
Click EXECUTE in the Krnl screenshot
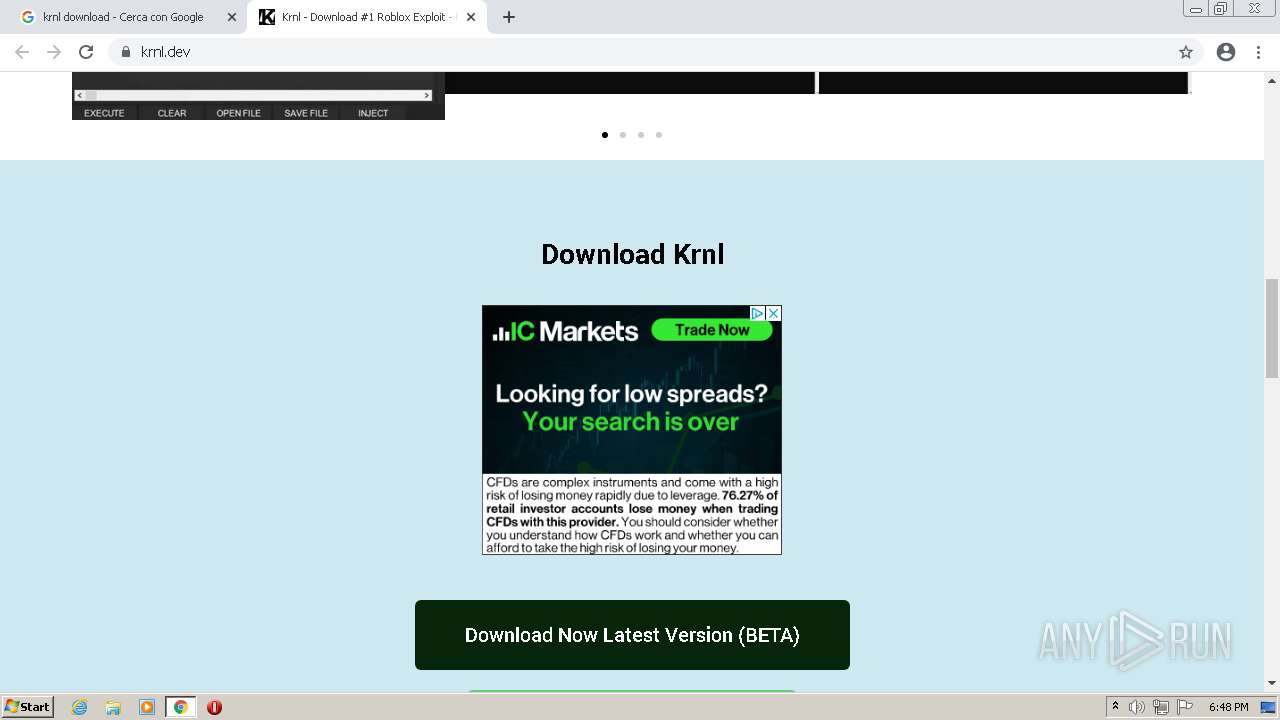pos(104,113)
